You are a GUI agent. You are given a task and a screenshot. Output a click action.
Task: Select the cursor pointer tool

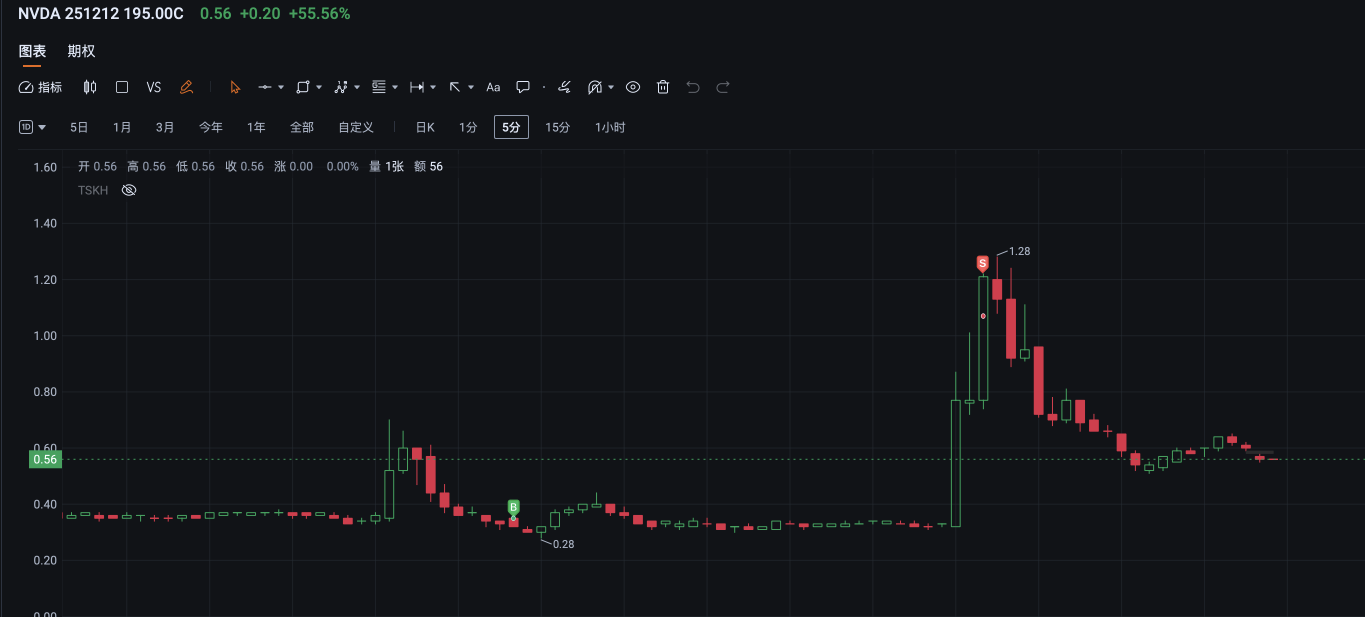(235, 87)
